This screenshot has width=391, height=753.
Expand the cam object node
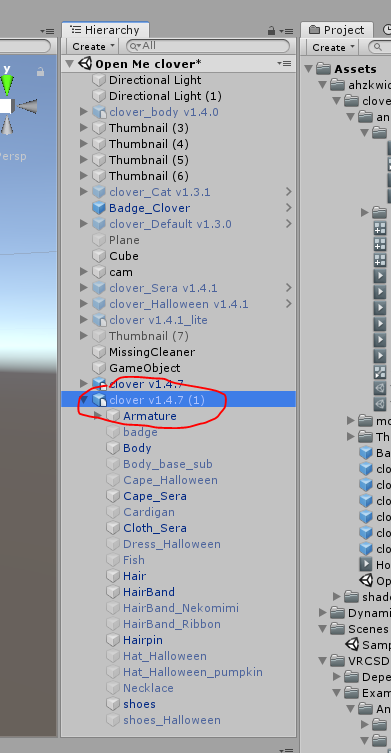pyautogui.click(x=84, y=272)
